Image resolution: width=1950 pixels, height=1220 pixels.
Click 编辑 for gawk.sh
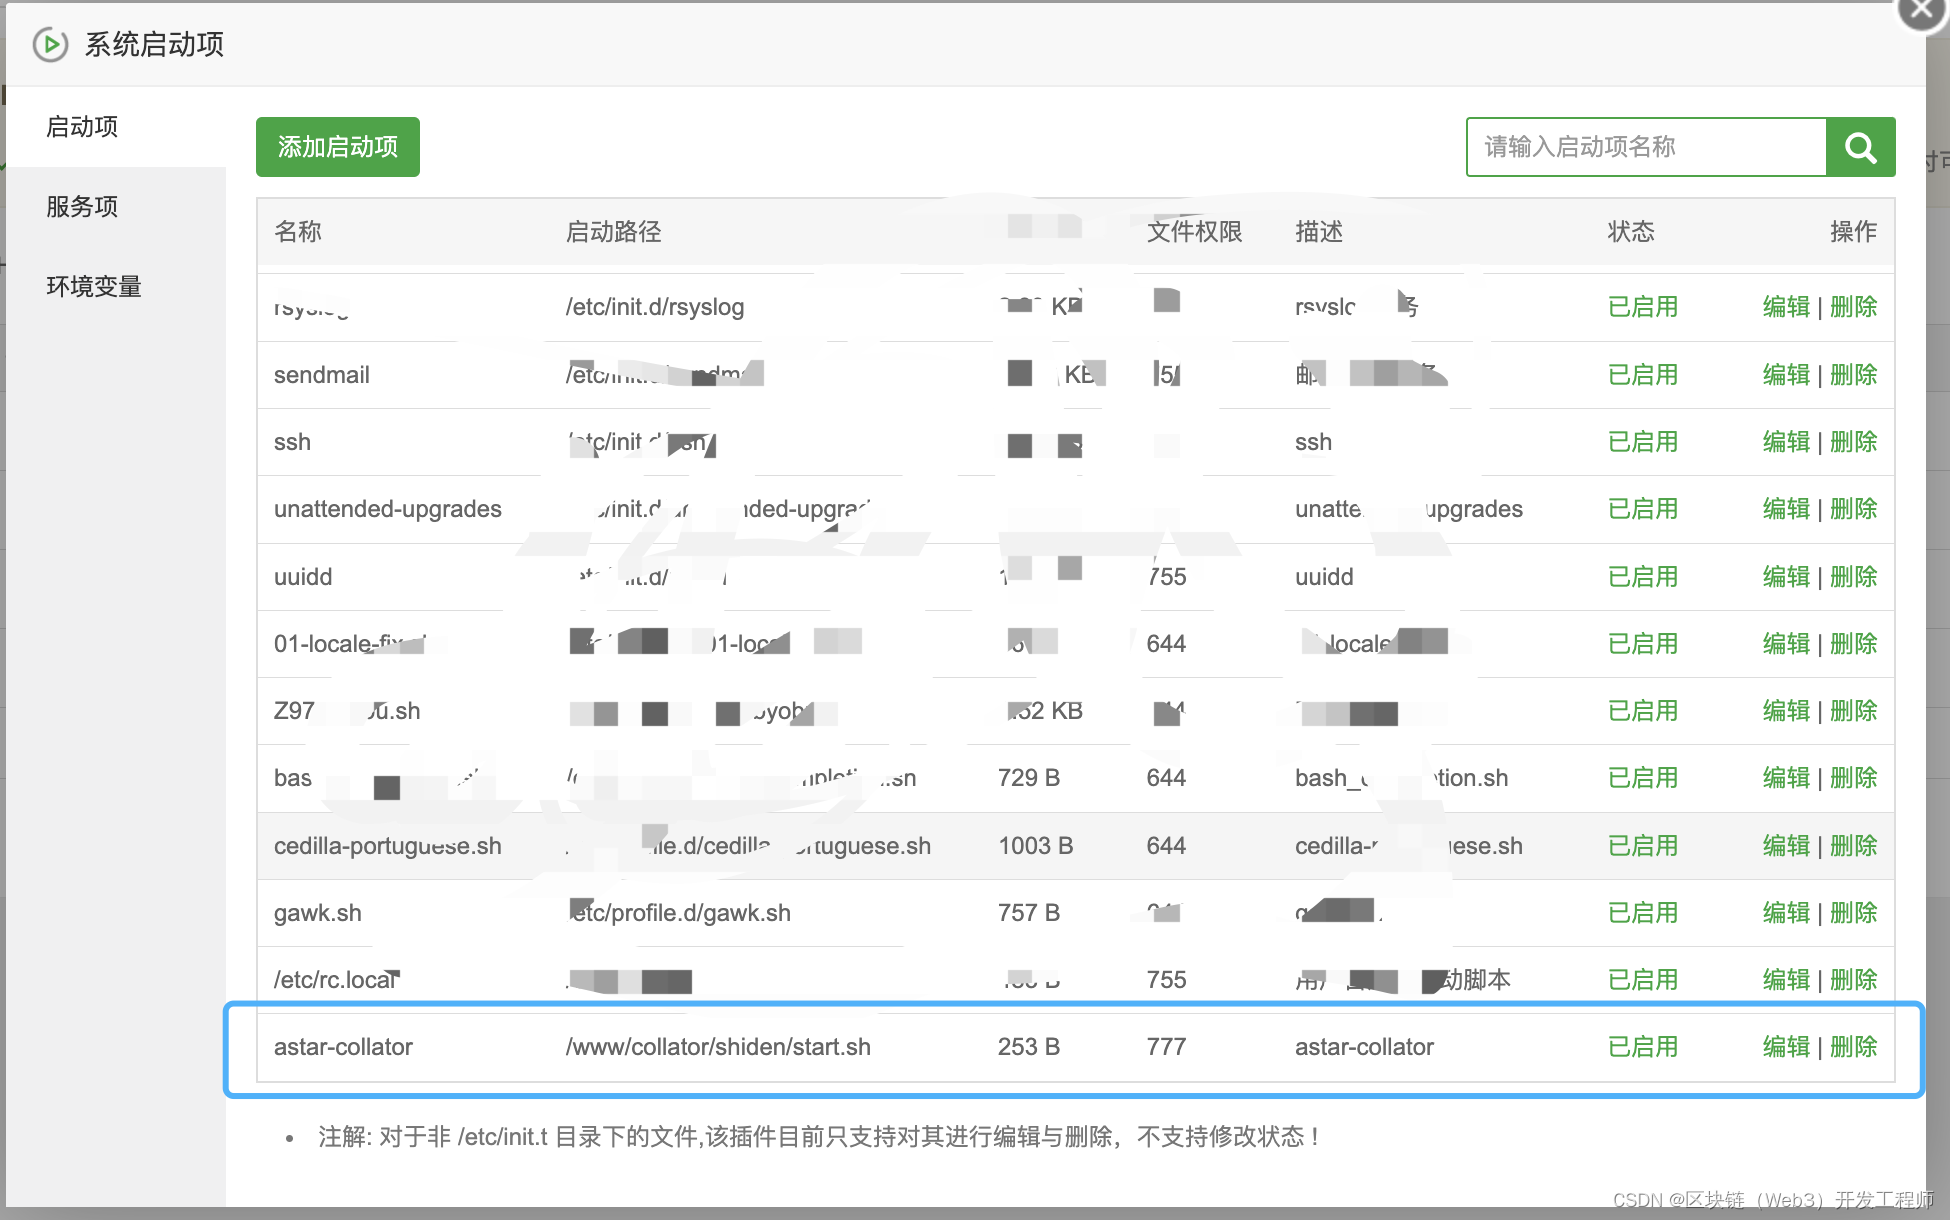[1786, 913]
